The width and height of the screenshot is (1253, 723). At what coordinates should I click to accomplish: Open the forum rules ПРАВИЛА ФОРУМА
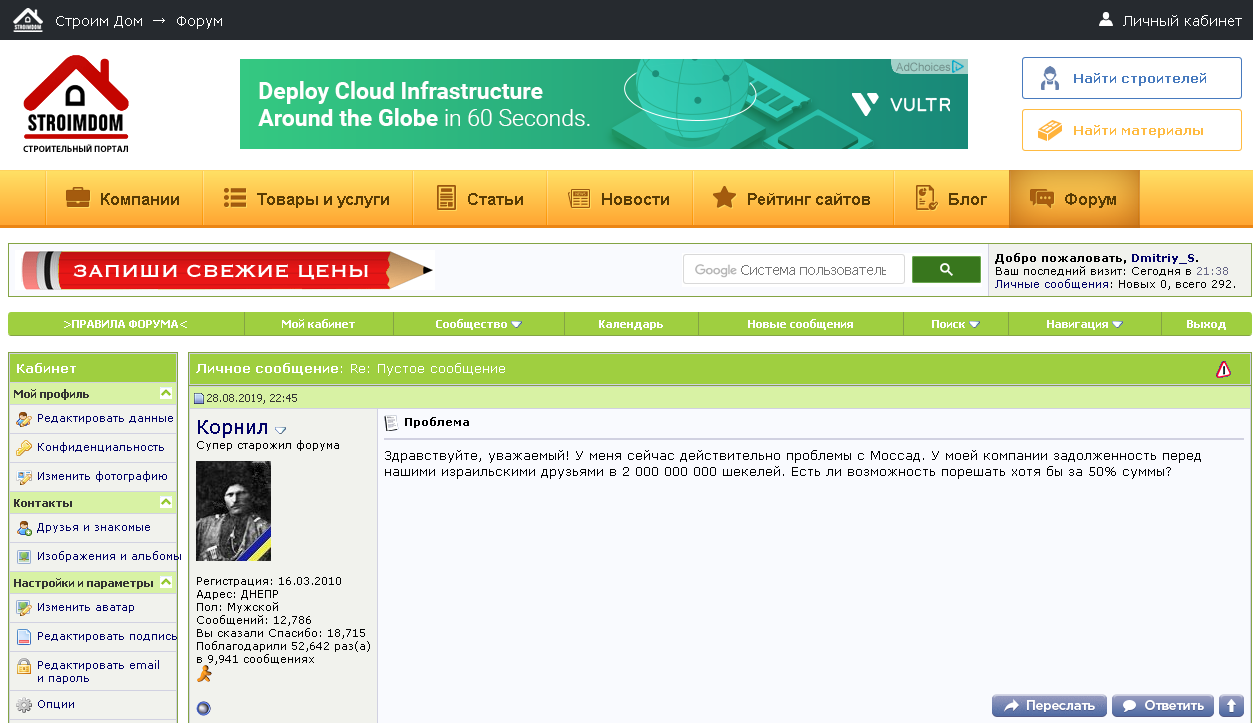point(126,324)
